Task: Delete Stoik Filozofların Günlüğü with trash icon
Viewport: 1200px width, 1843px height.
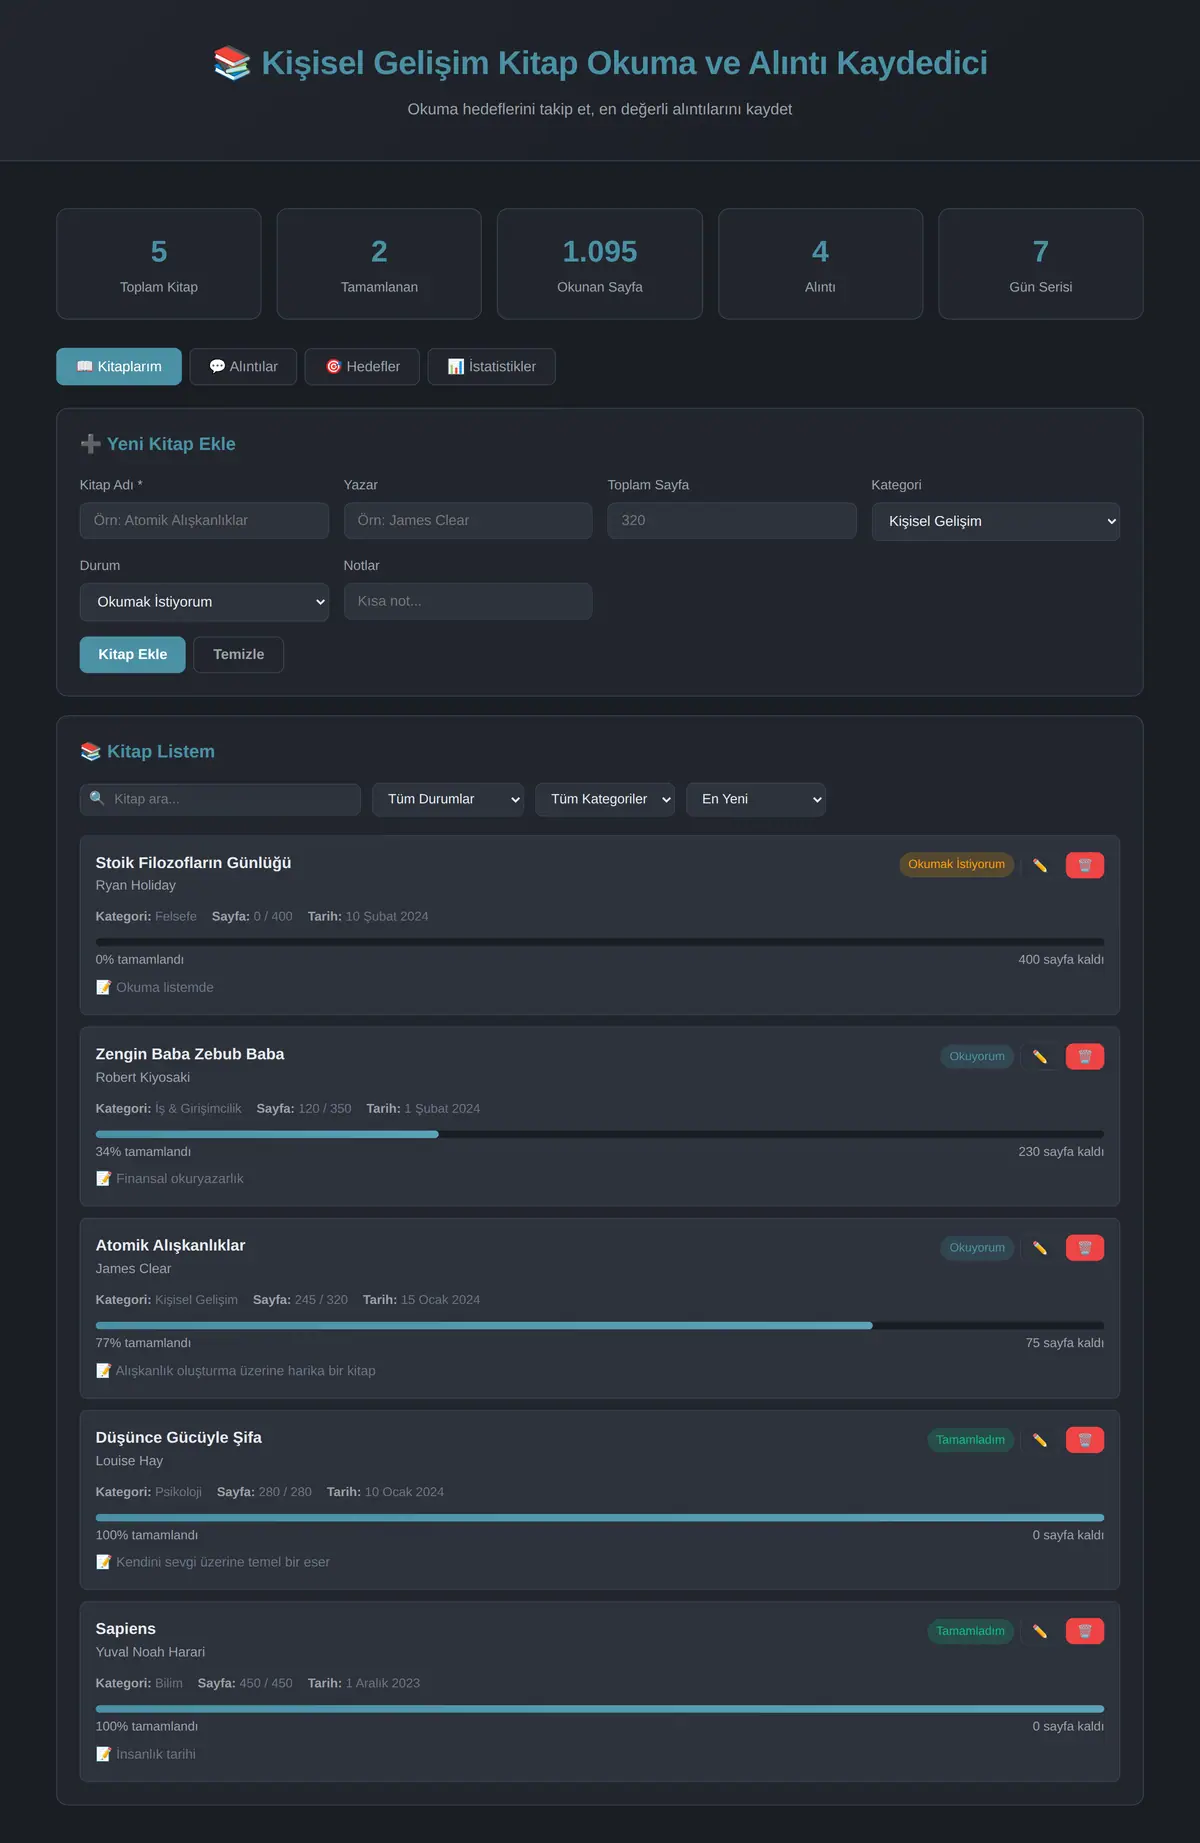Action: [x=1085, y=865]
